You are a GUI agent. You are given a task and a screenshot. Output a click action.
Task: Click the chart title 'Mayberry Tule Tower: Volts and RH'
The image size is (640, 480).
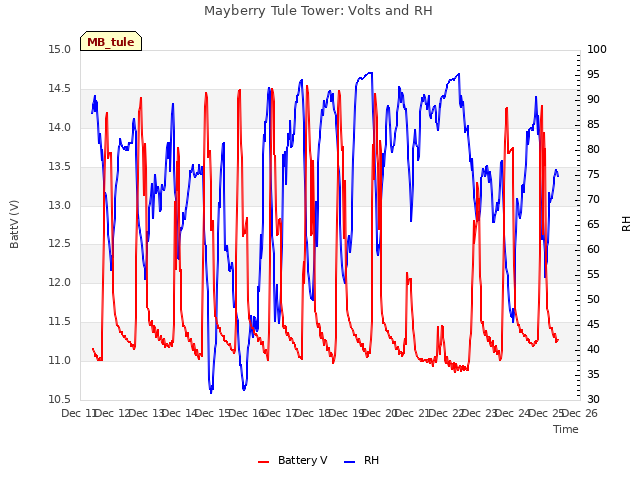pyautogui.click(x=318, y=11)
